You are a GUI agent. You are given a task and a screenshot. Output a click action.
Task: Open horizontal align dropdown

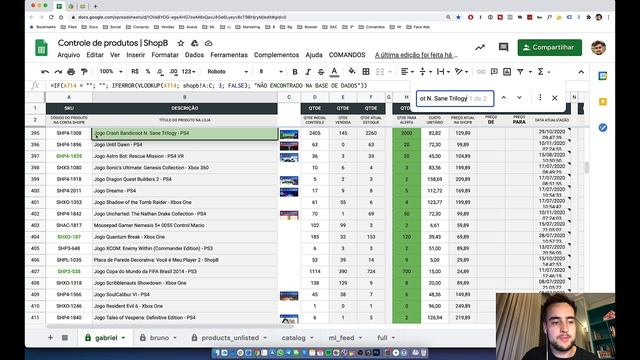(x=407, y=72)
